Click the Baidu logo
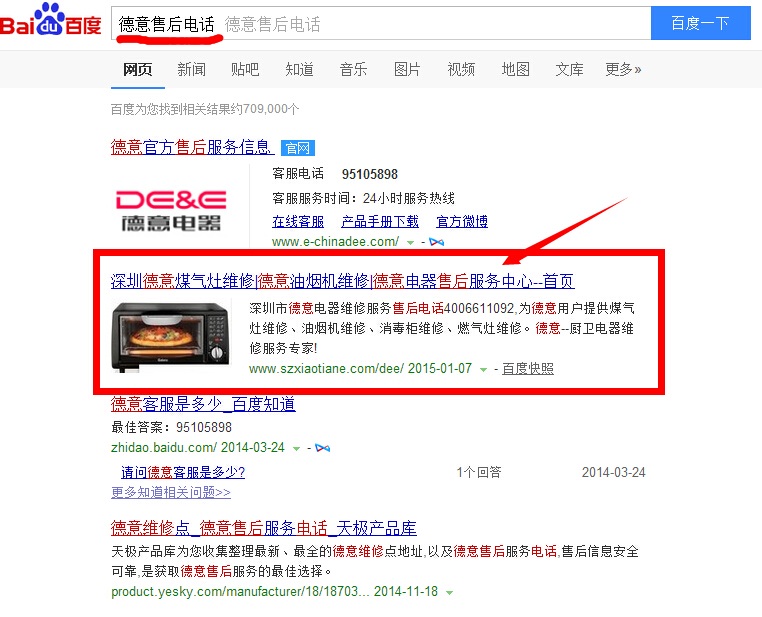762x617 pixels. (x=51, y=19)
